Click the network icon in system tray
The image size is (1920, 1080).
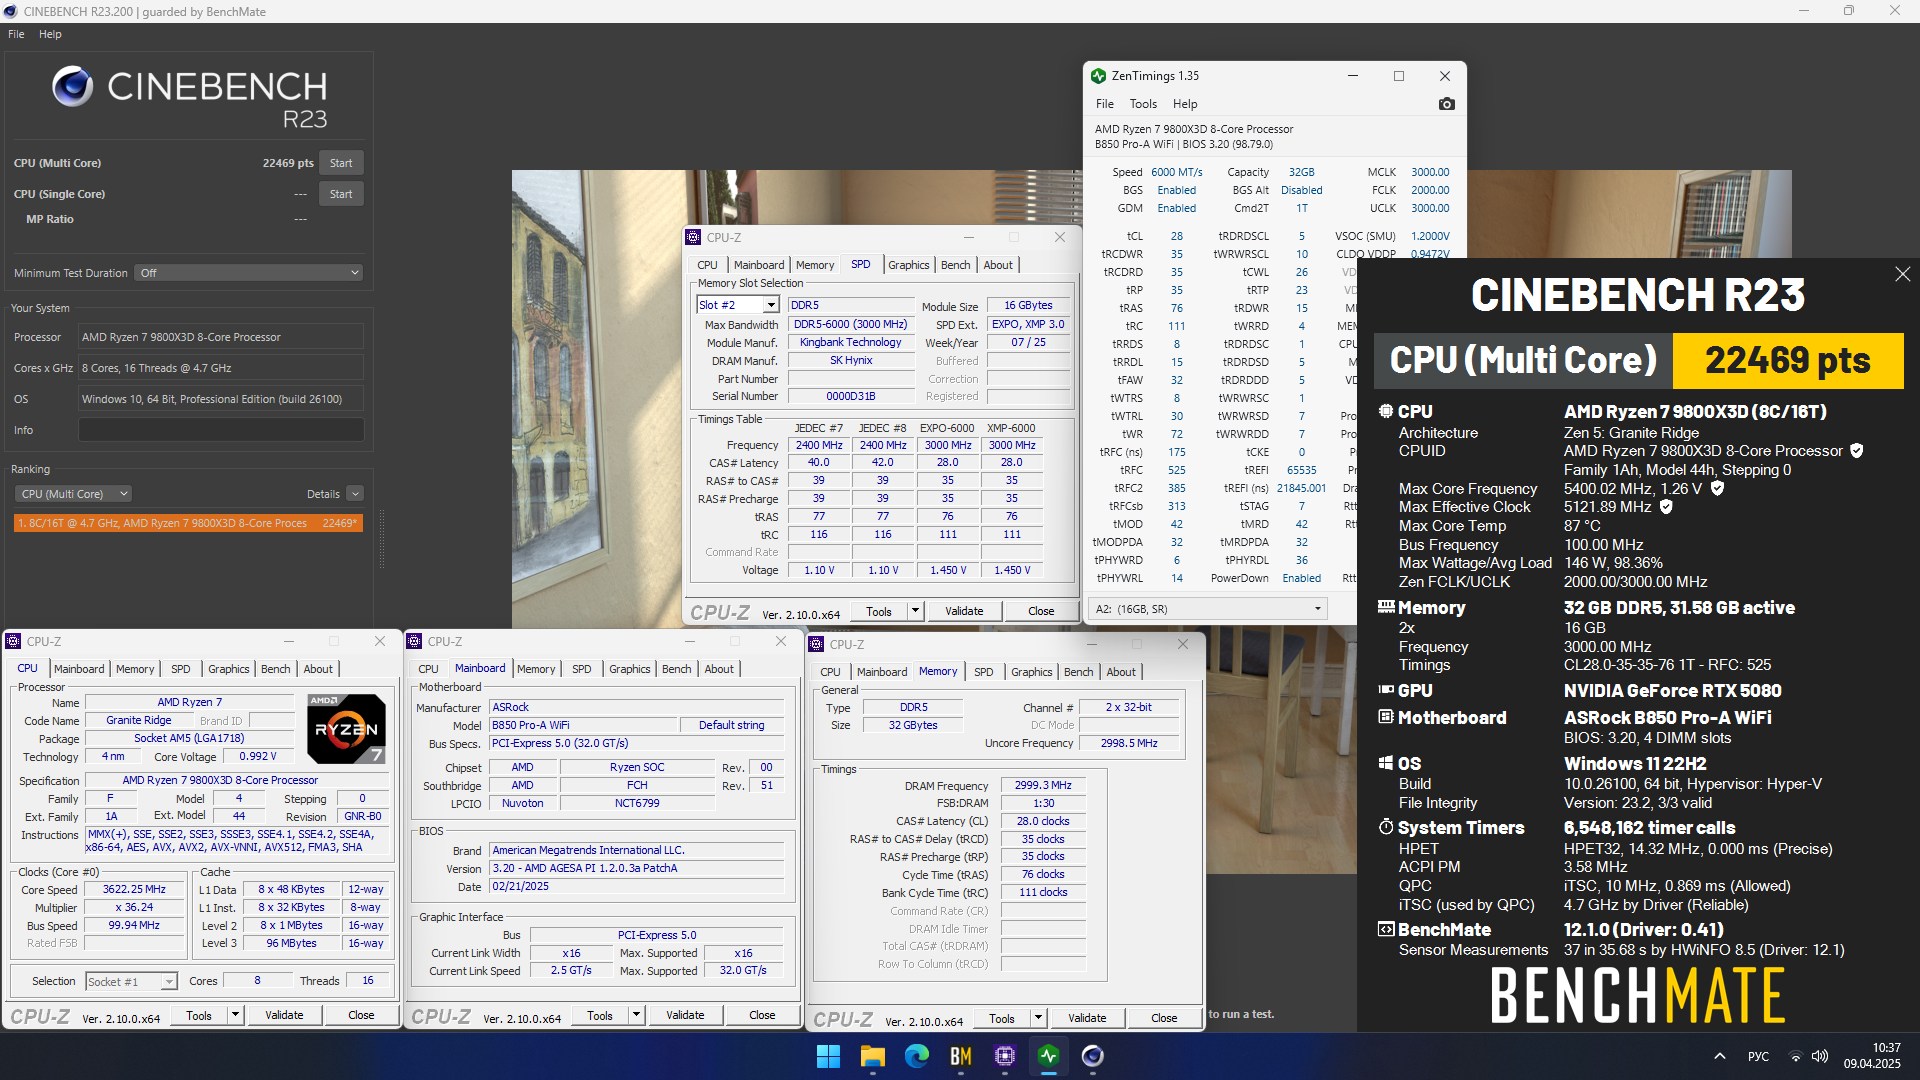[1796, 1056]
